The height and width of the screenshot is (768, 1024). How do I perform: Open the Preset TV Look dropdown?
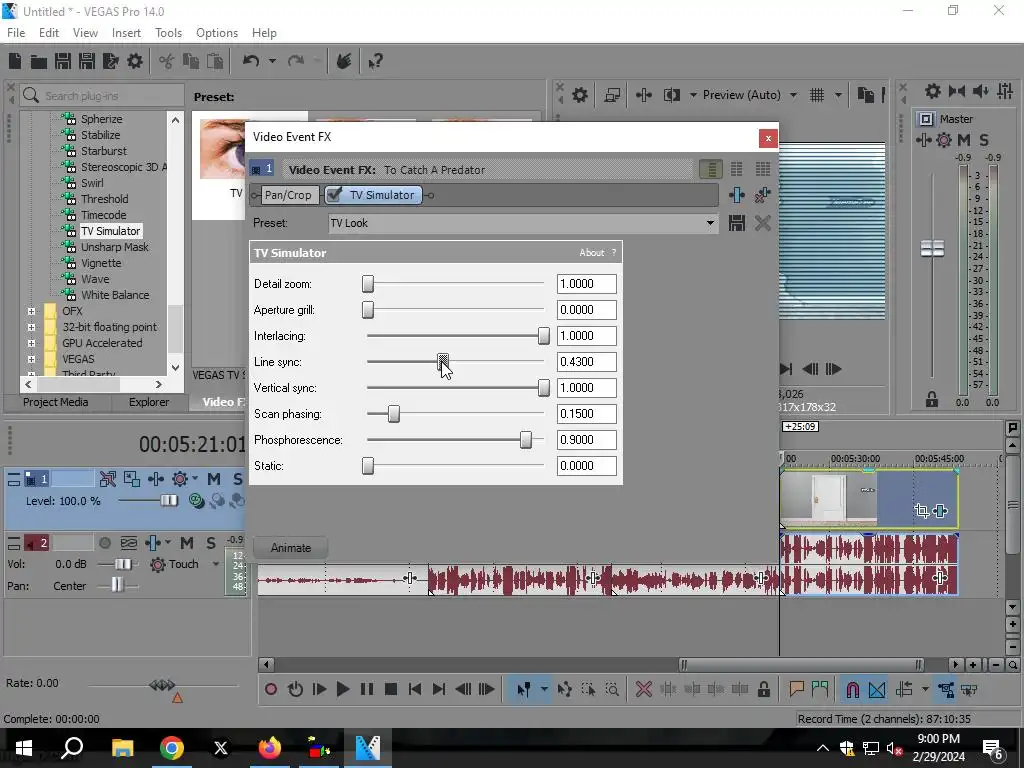pyautogui.click(x=710, y=223)
